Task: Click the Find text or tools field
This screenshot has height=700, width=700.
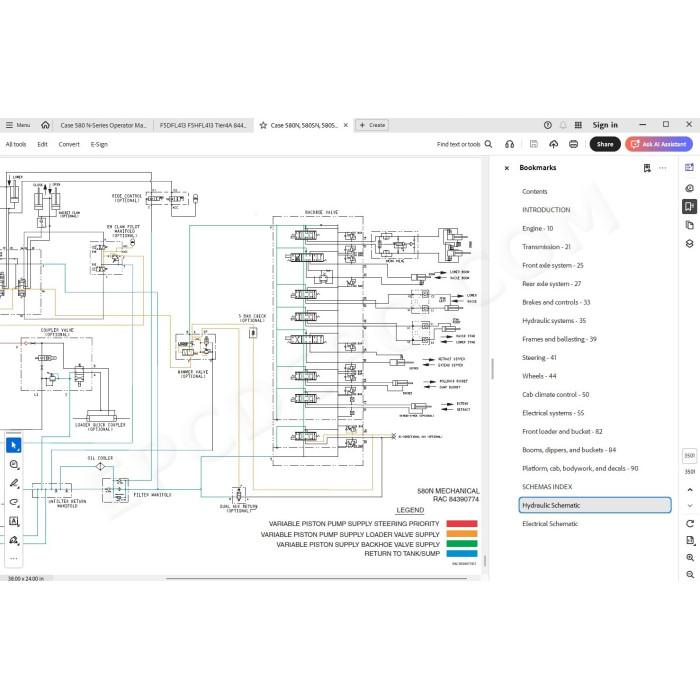Action: (458, 144)
